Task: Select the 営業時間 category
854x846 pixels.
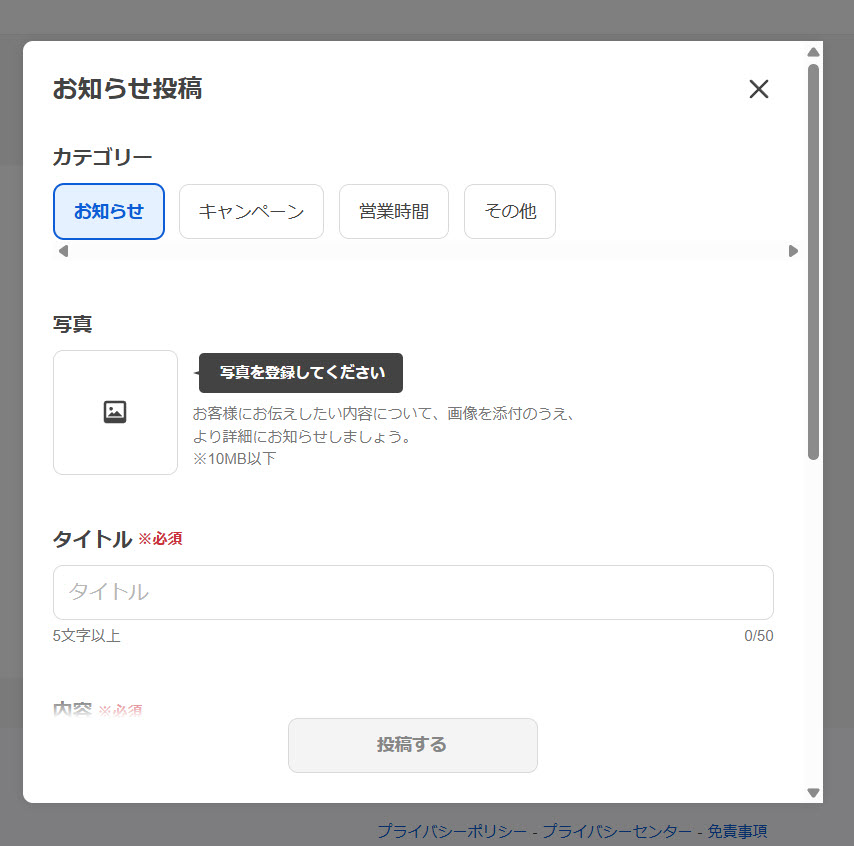Action: point(394,211)
